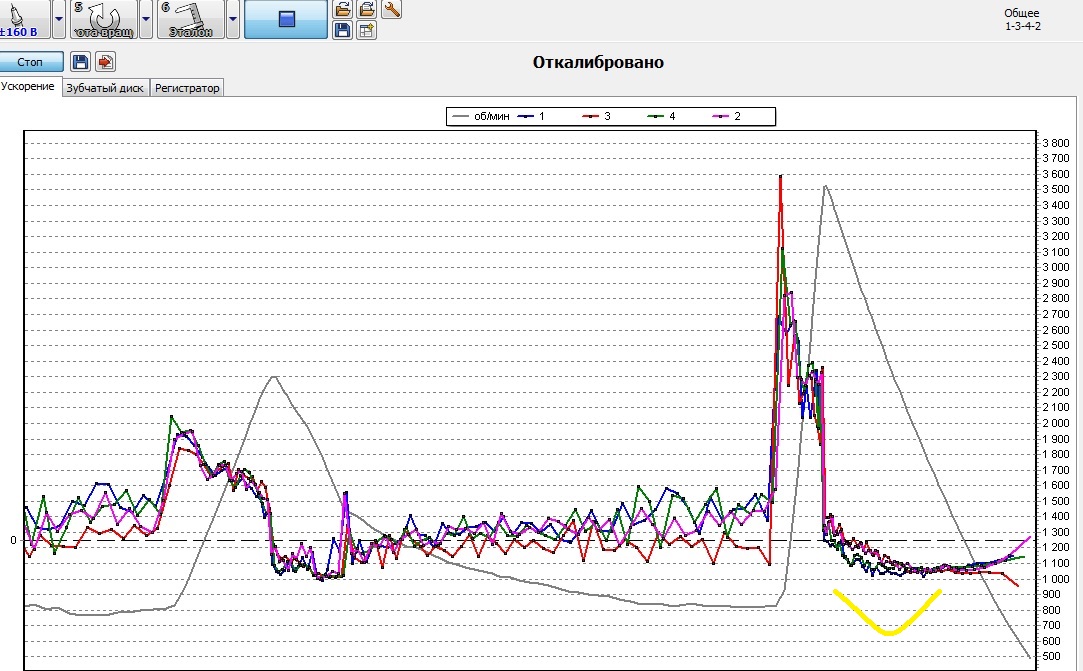Select the number 5 rotation sensor button
Viewport: 1083px width, 671px height.
104,19
